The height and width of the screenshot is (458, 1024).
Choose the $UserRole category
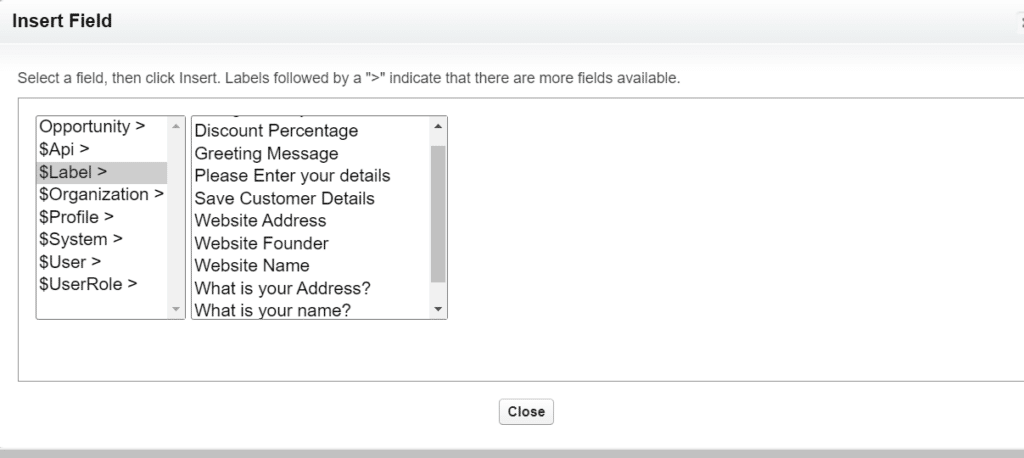(87, 284)
